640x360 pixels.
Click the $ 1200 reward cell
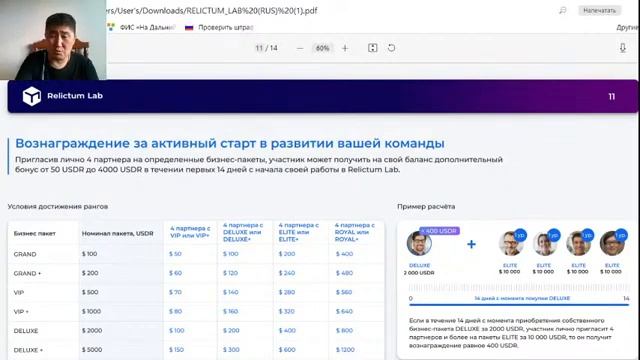click(x=345, y=349)
